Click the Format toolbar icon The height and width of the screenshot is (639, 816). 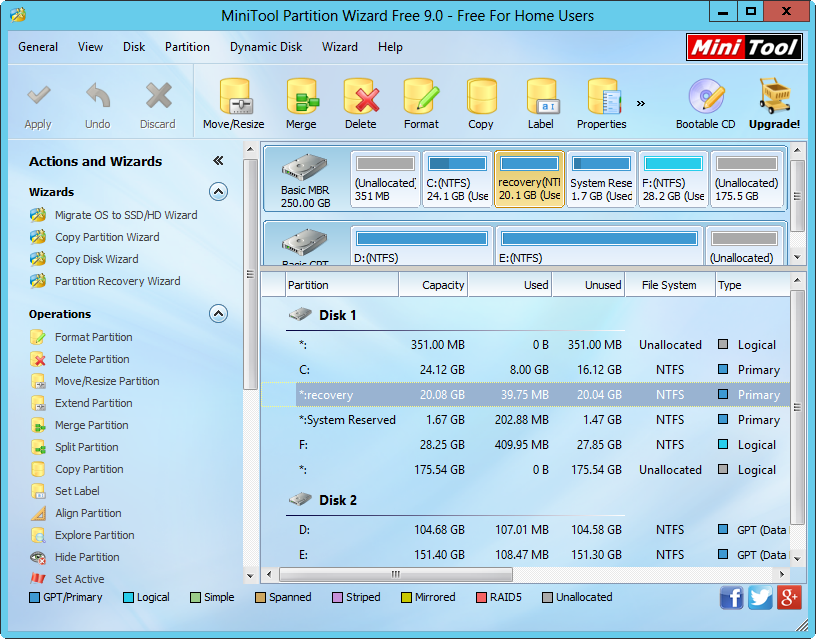point(422,97)
